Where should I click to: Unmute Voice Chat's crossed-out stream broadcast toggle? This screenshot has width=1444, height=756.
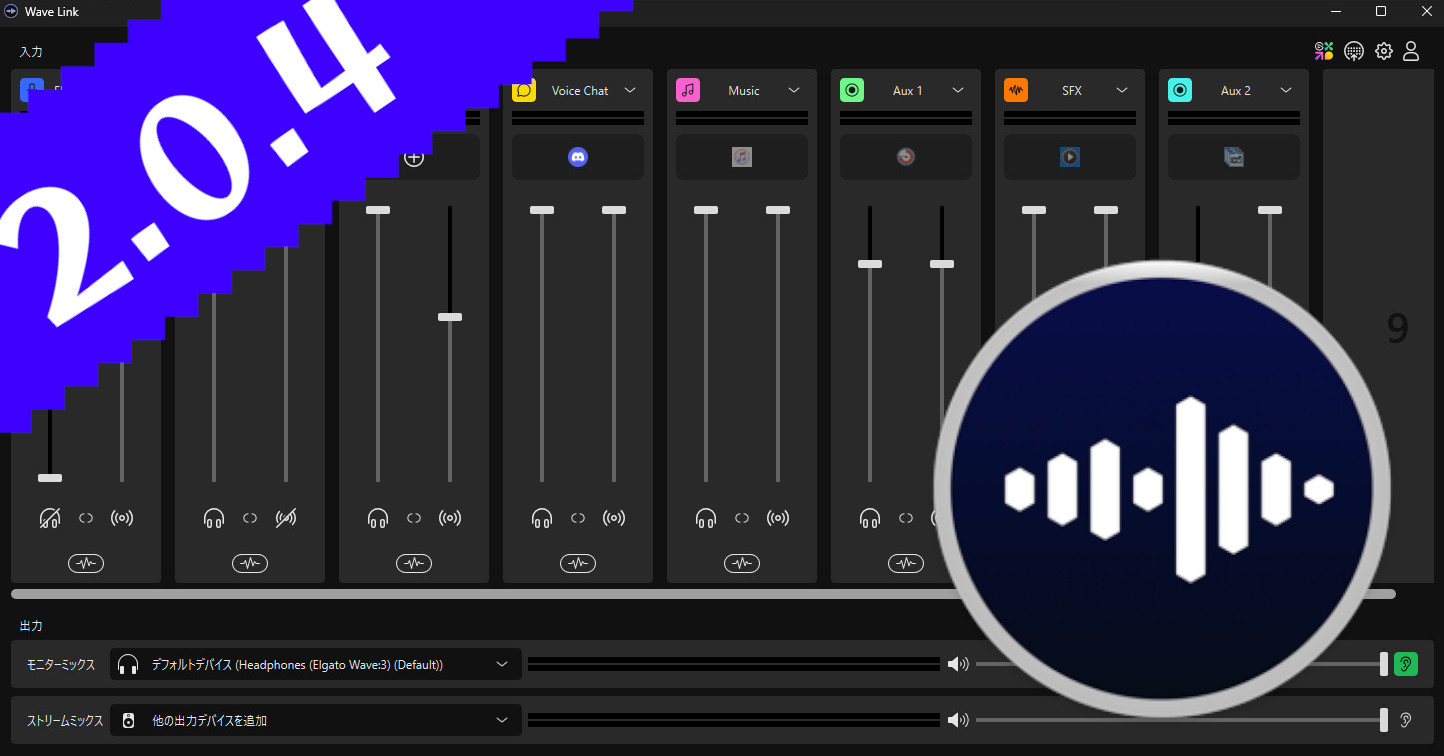[287, 517]
